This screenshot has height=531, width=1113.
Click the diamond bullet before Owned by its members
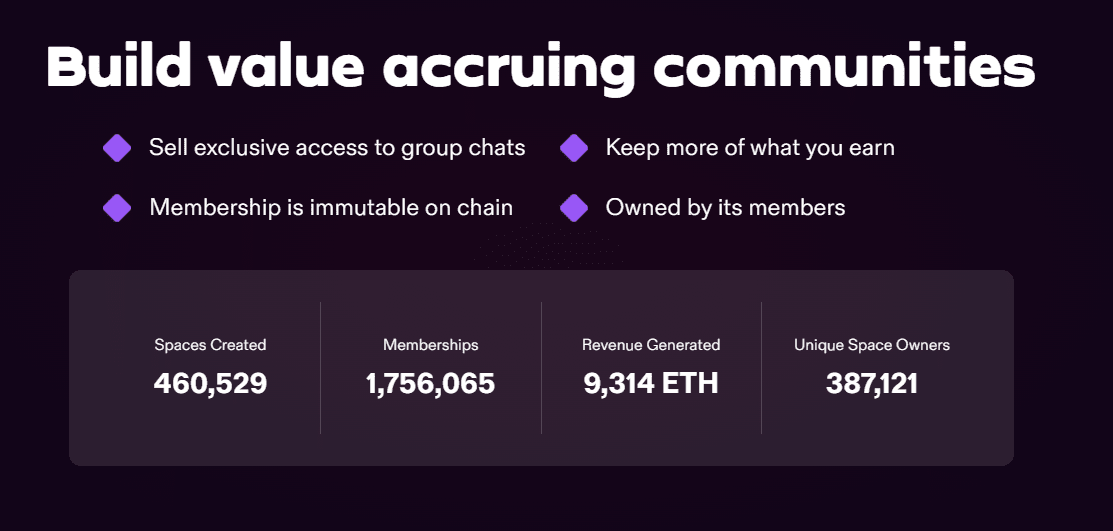[x=574, y=208]
